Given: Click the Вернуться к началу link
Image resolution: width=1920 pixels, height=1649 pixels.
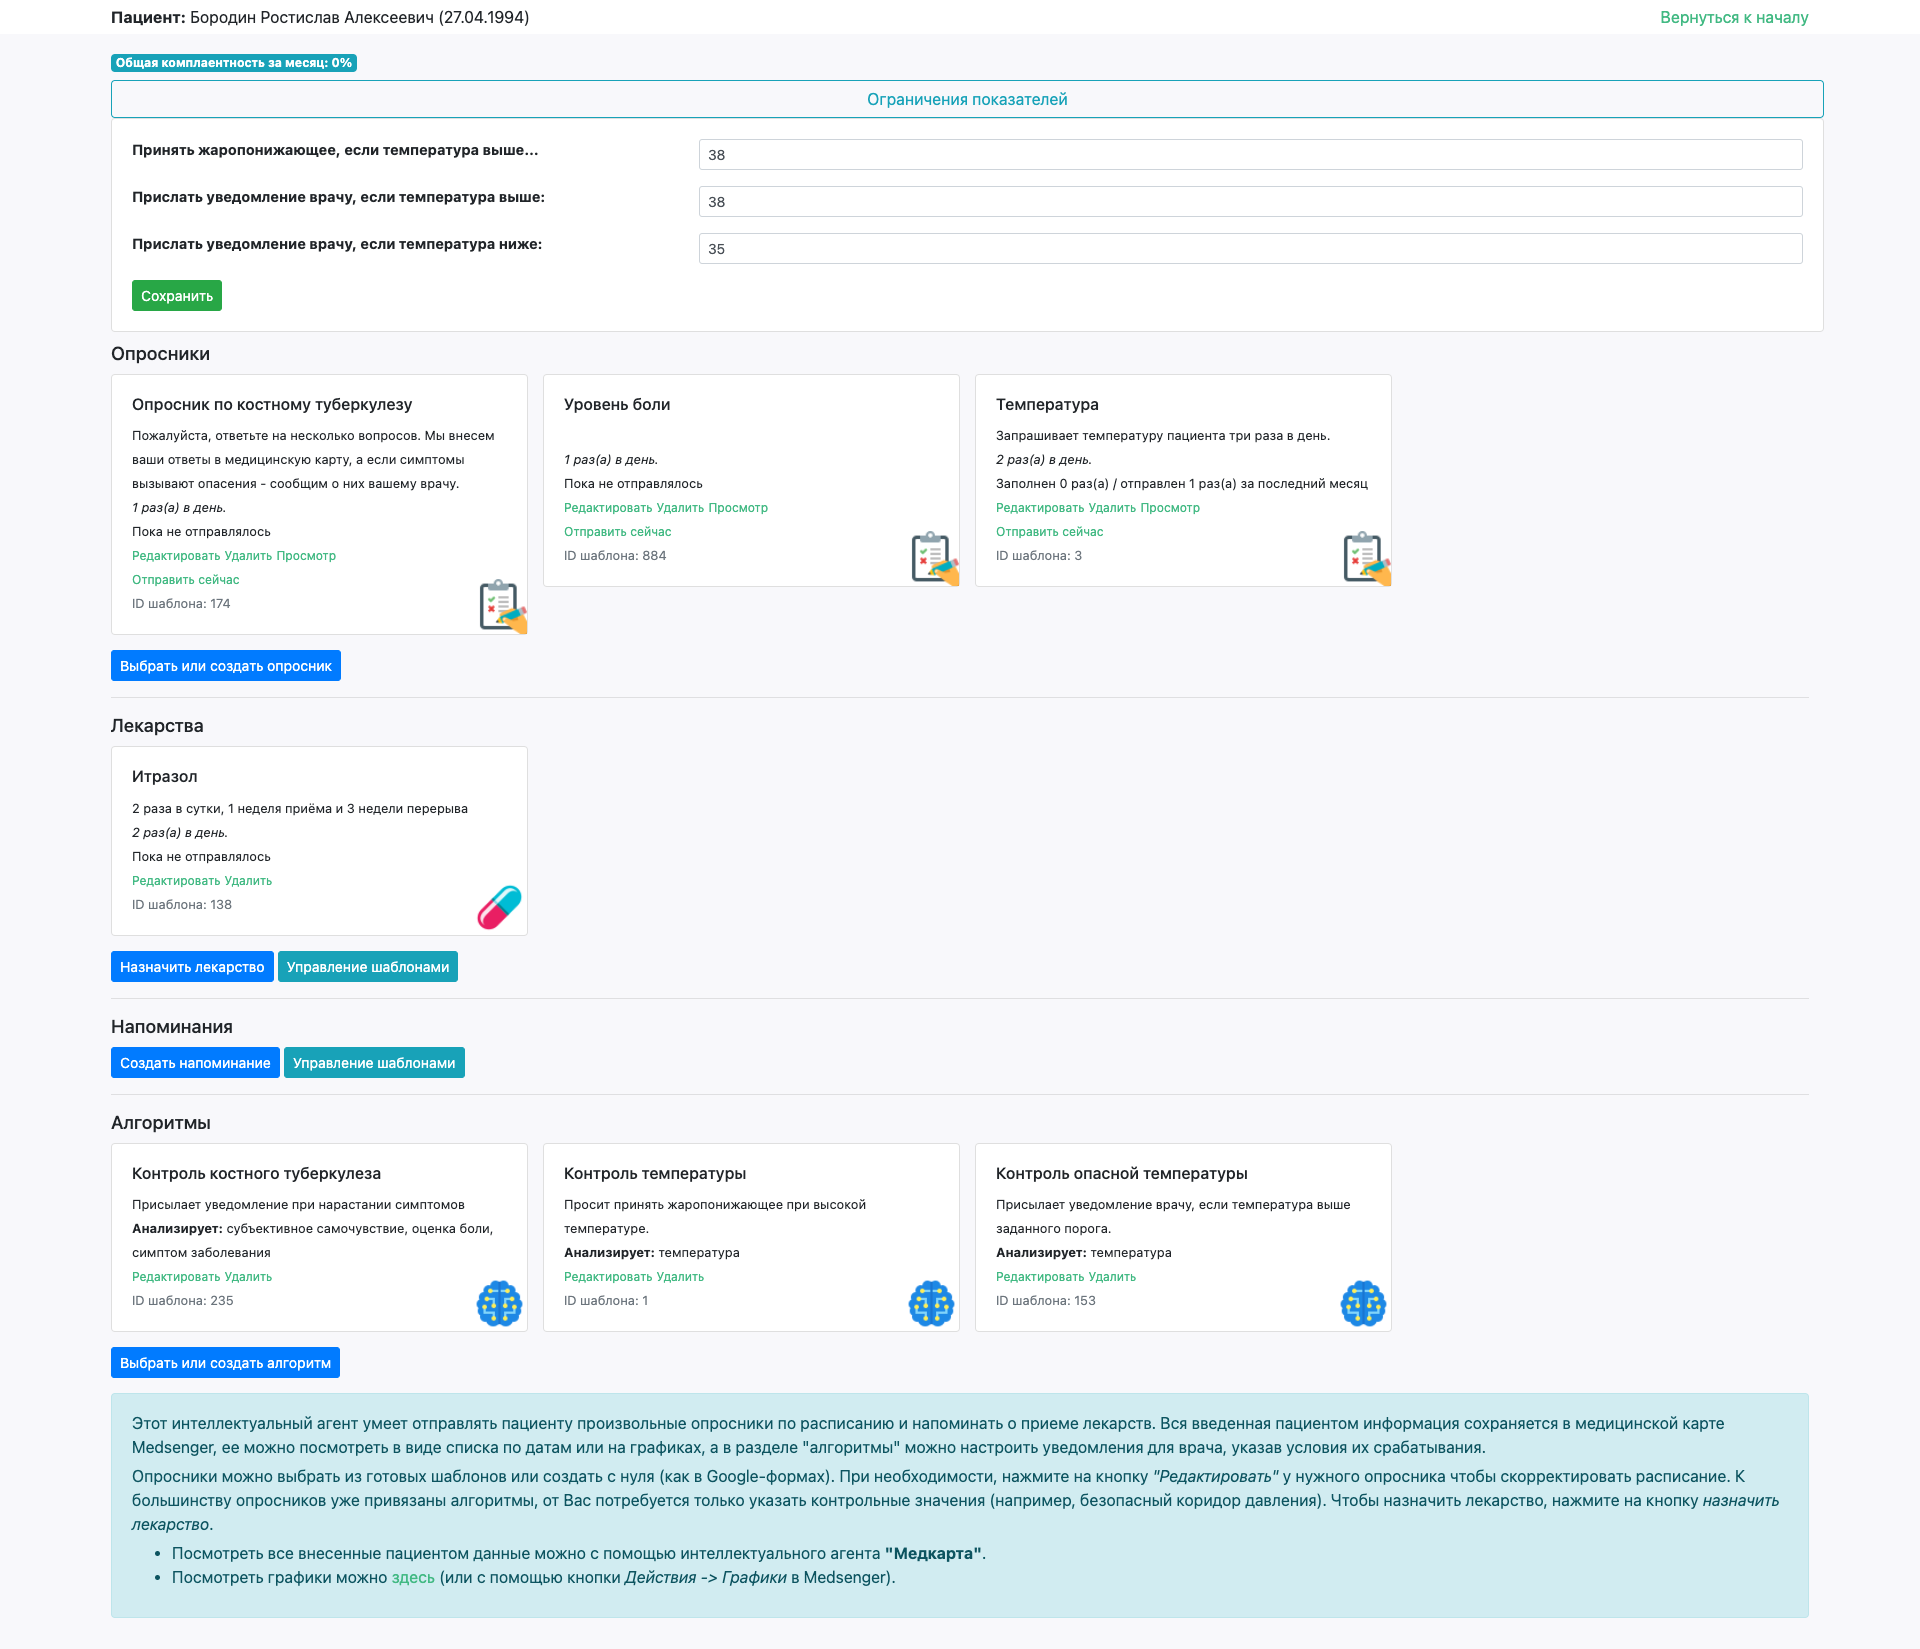Looking at the screenshot, I should pyautogui.click(x=1733, y=17).
